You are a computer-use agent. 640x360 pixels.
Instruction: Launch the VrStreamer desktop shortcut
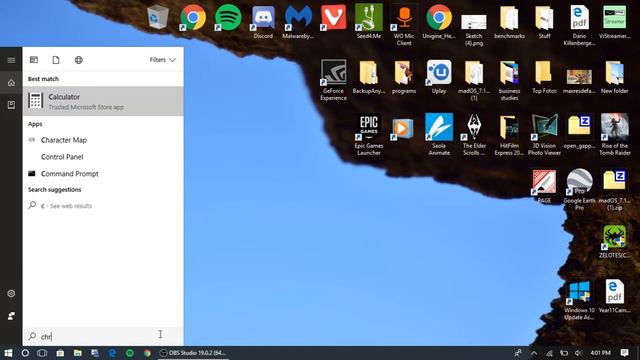click(x=614, y=22)
